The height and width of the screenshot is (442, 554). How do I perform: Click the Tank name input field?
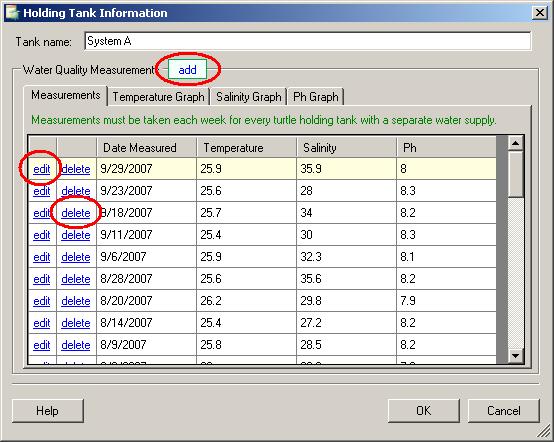coord(307,41)
